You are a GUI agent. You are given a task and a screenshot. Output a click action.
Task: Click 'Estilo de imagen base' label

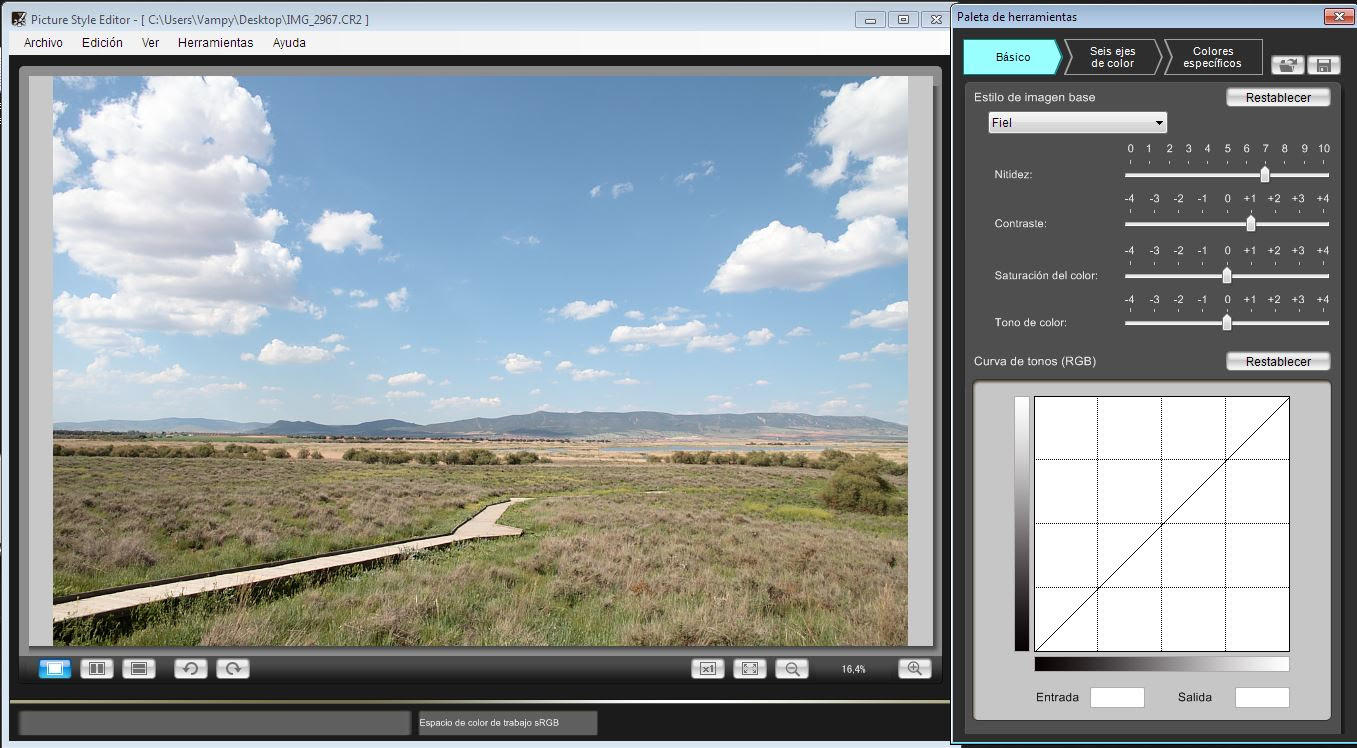pyautogui.click(x=1034, y=97)
